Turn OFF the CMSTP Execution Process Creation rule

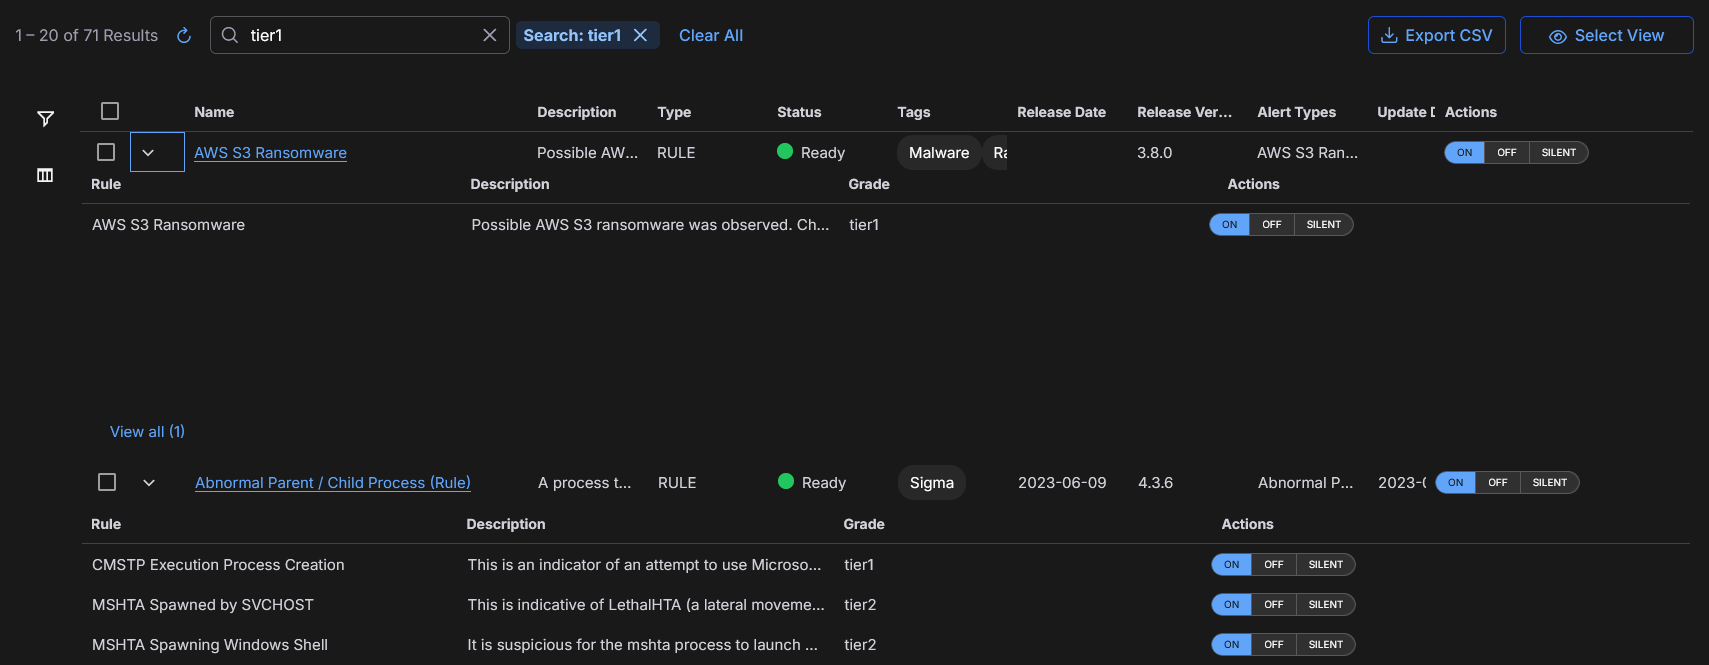[x=1273, y=565]
